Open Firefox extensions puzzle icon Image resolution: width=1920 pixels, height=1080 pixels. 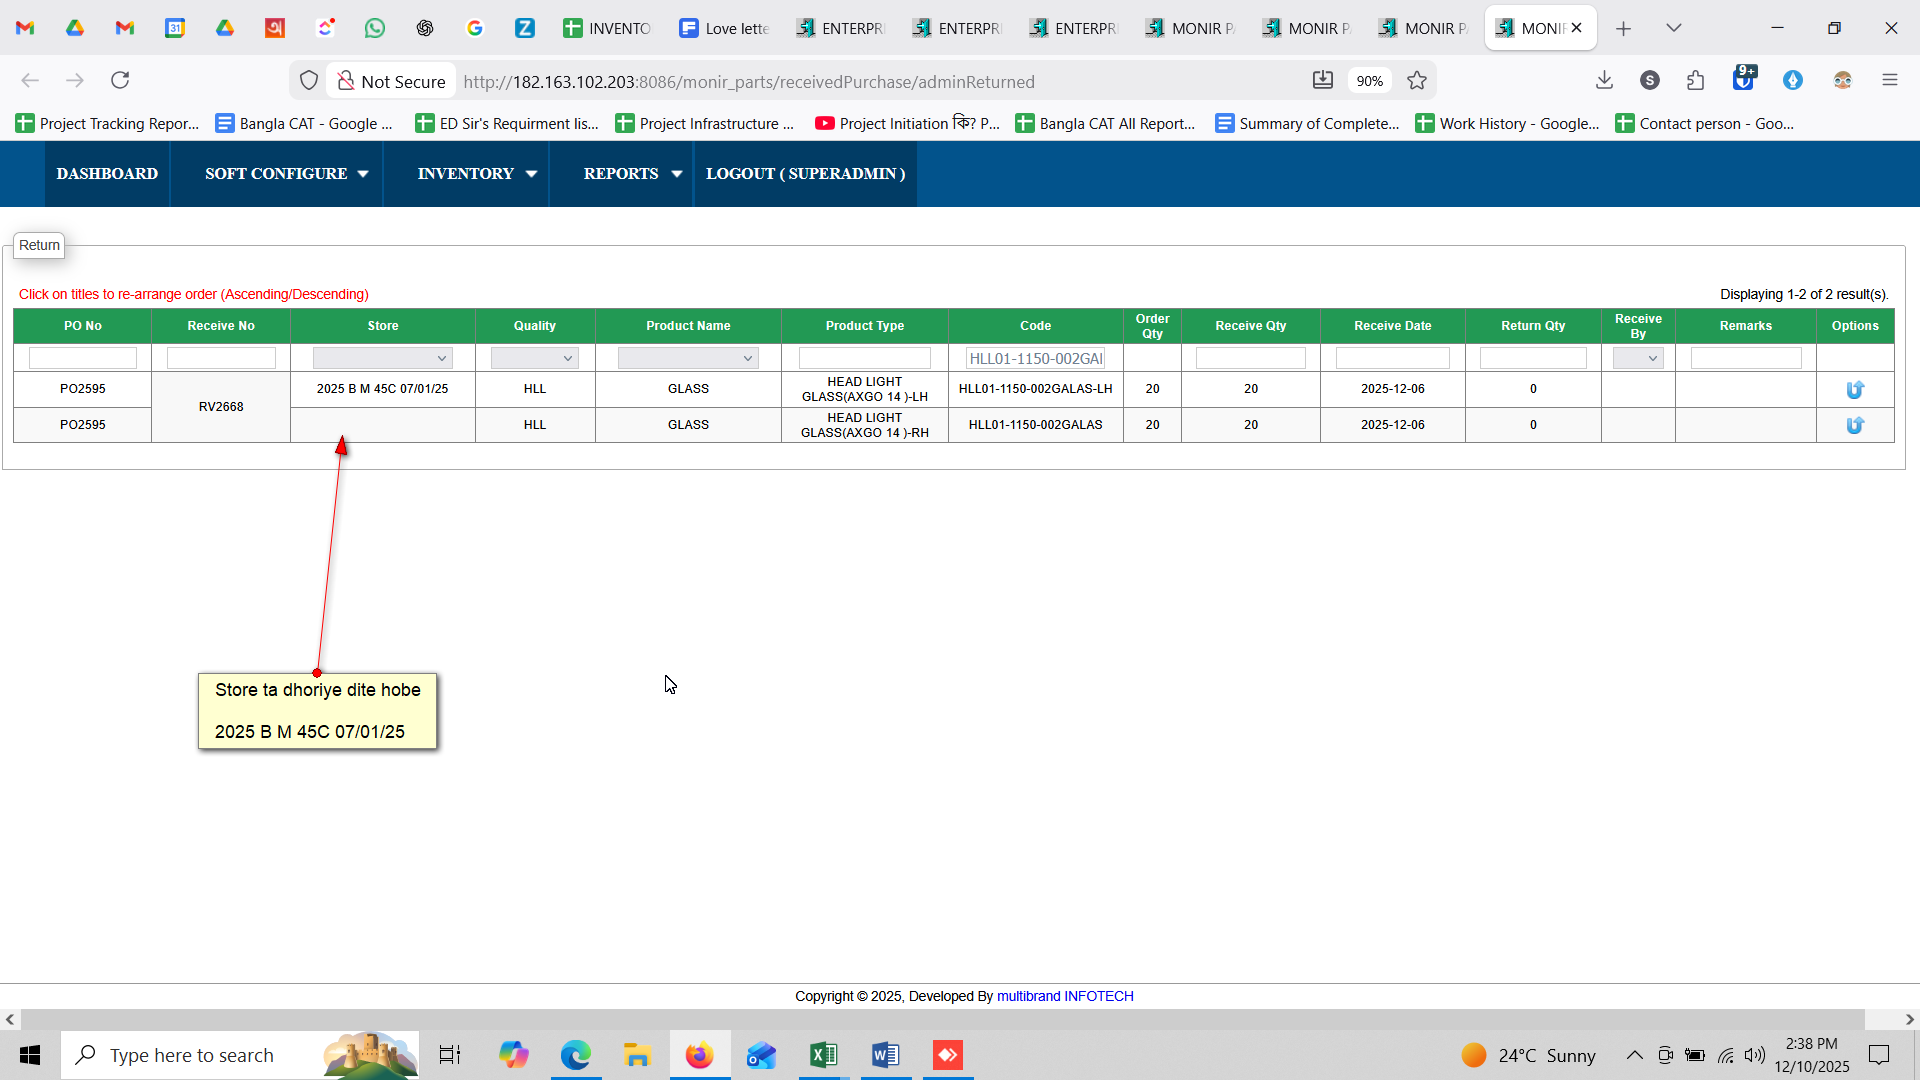(x=1695, y=81)
